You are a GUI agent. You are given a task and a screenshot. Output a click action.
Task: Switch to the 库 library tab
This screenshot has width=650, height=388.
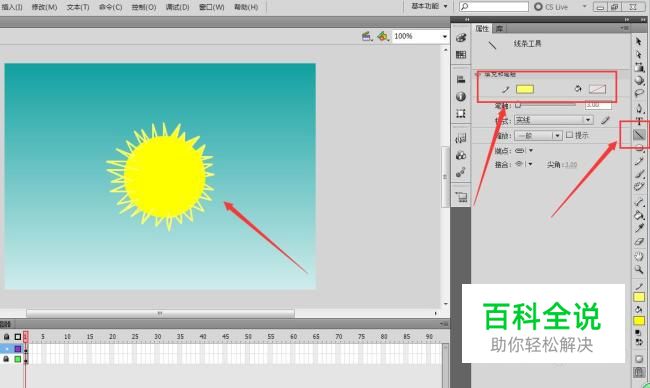[500, 28]
